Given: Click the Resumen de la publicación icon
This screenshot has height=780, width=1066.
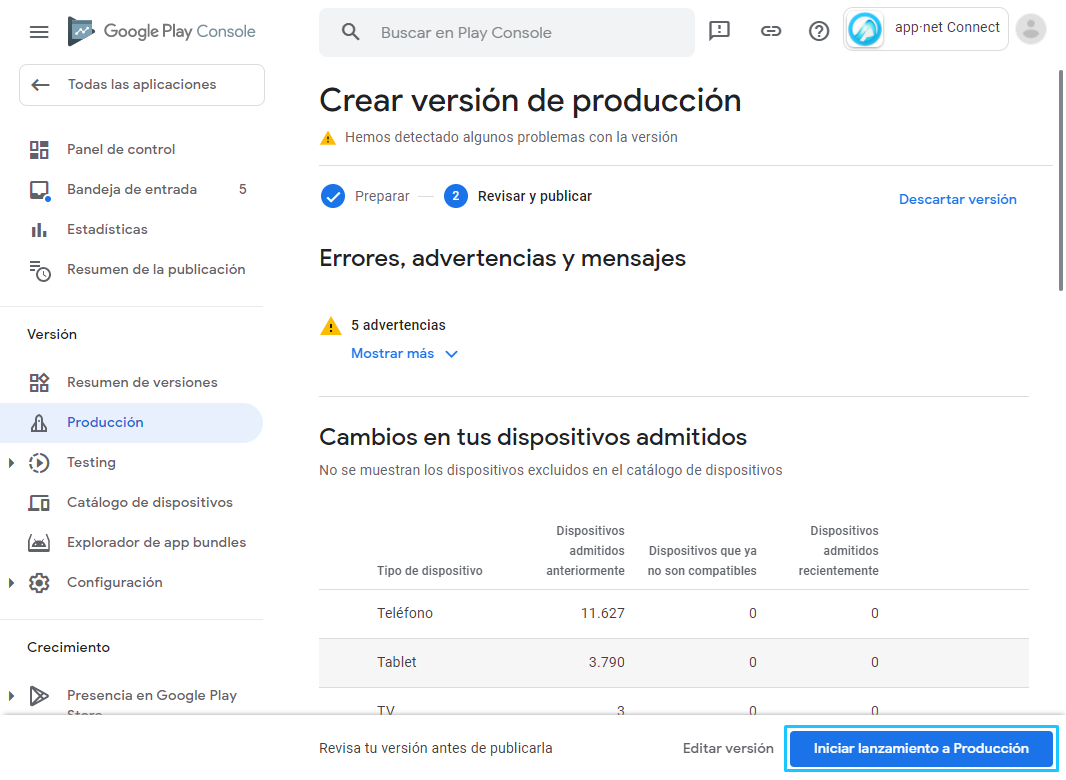Looking at the screenshot, I should [x=39, y=271].
